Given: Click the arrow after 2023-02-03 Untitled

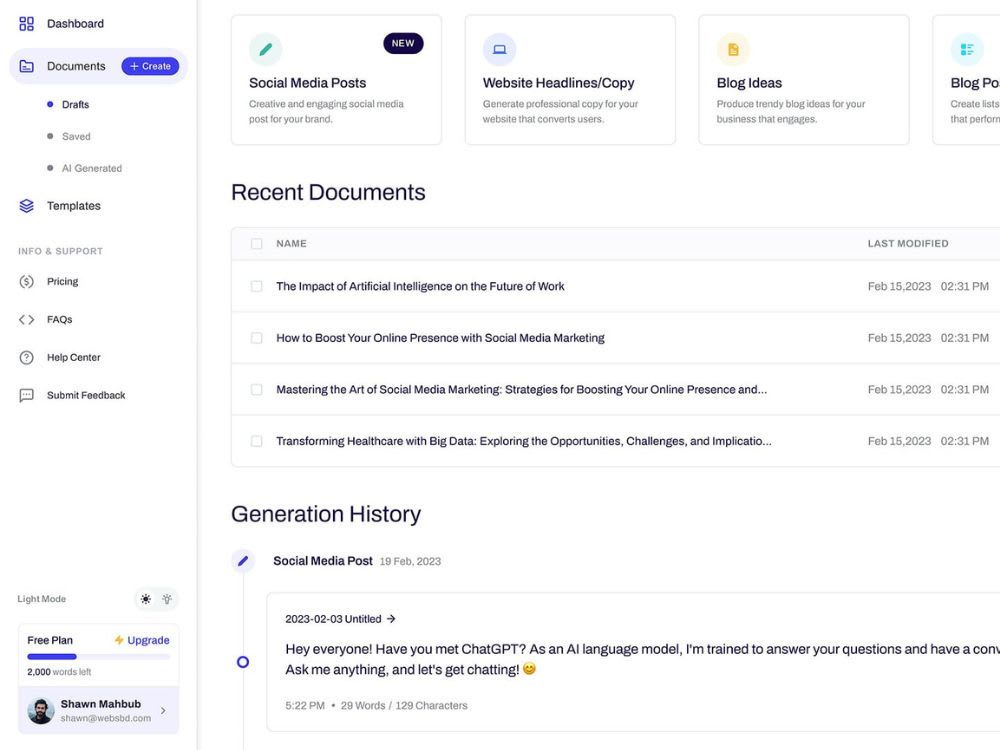Looking at the screenshot, I should click(x=391, y=619).
